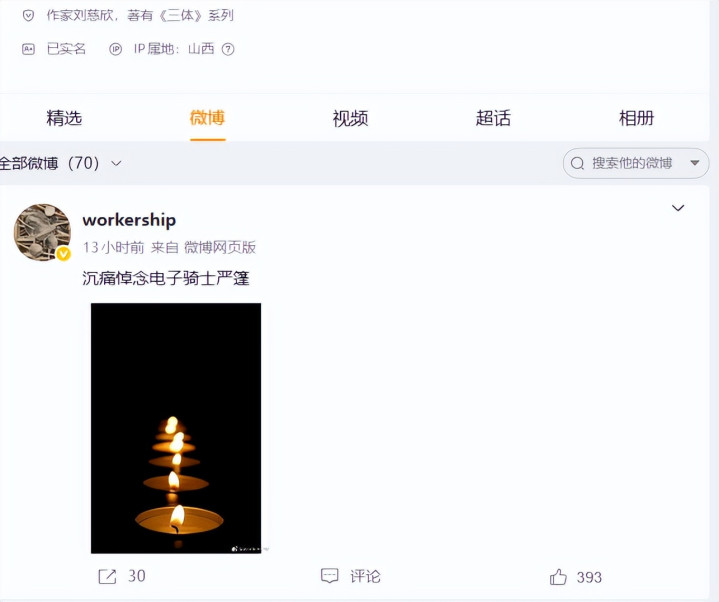Open the 超话 tab

point(493,118)
